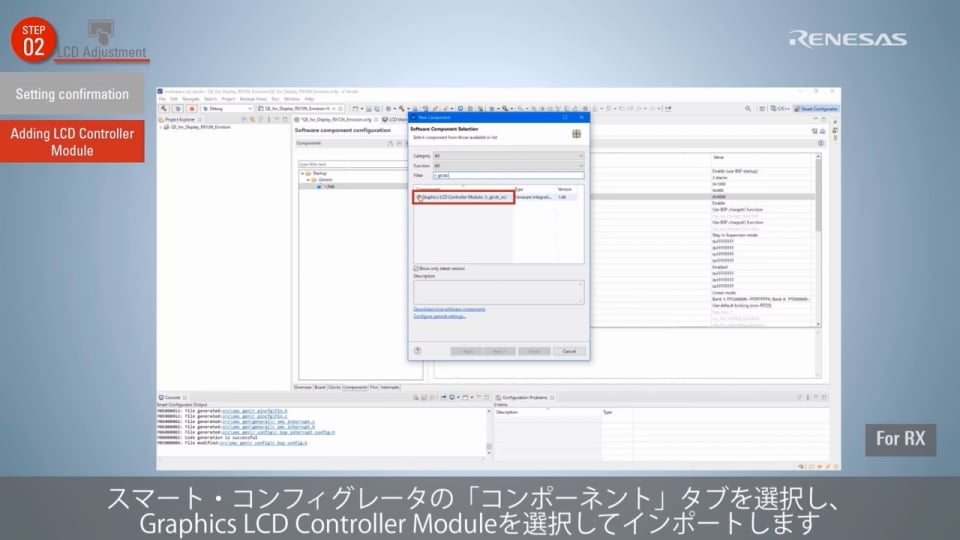Click the Configuration Problems tab icon

coord(497,397)
